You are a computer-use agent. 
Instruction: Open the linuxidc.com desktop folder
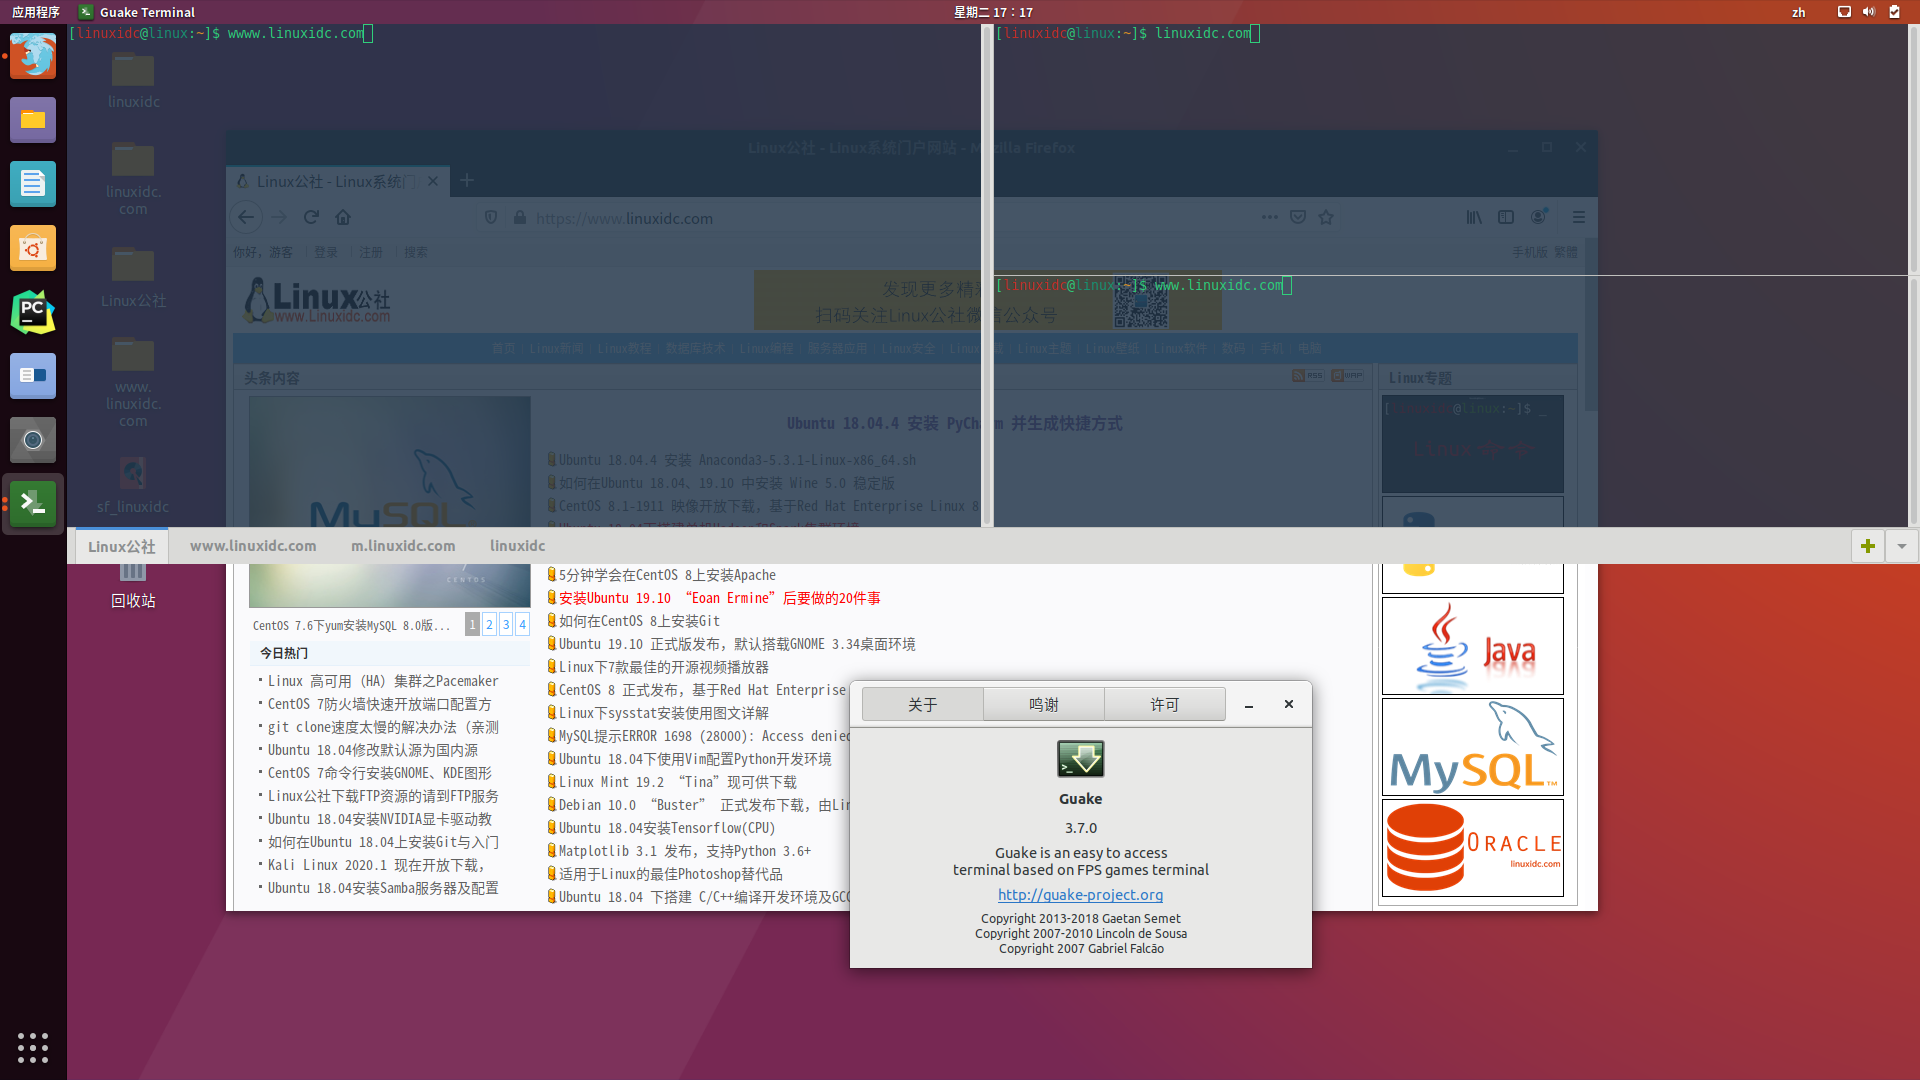point(133,178)
